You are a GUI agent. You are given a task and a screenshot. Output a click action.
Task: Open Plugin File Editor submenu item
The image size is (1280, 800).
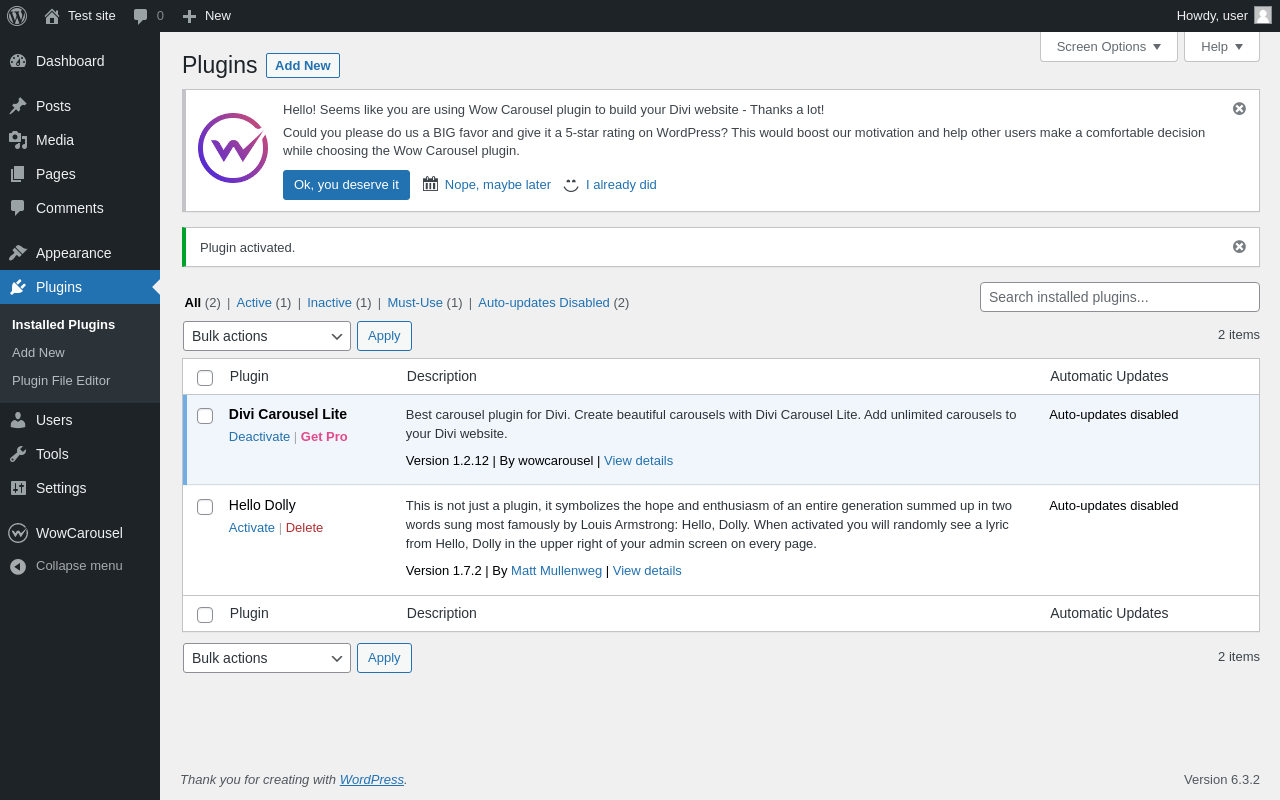[x=61, y=381]
